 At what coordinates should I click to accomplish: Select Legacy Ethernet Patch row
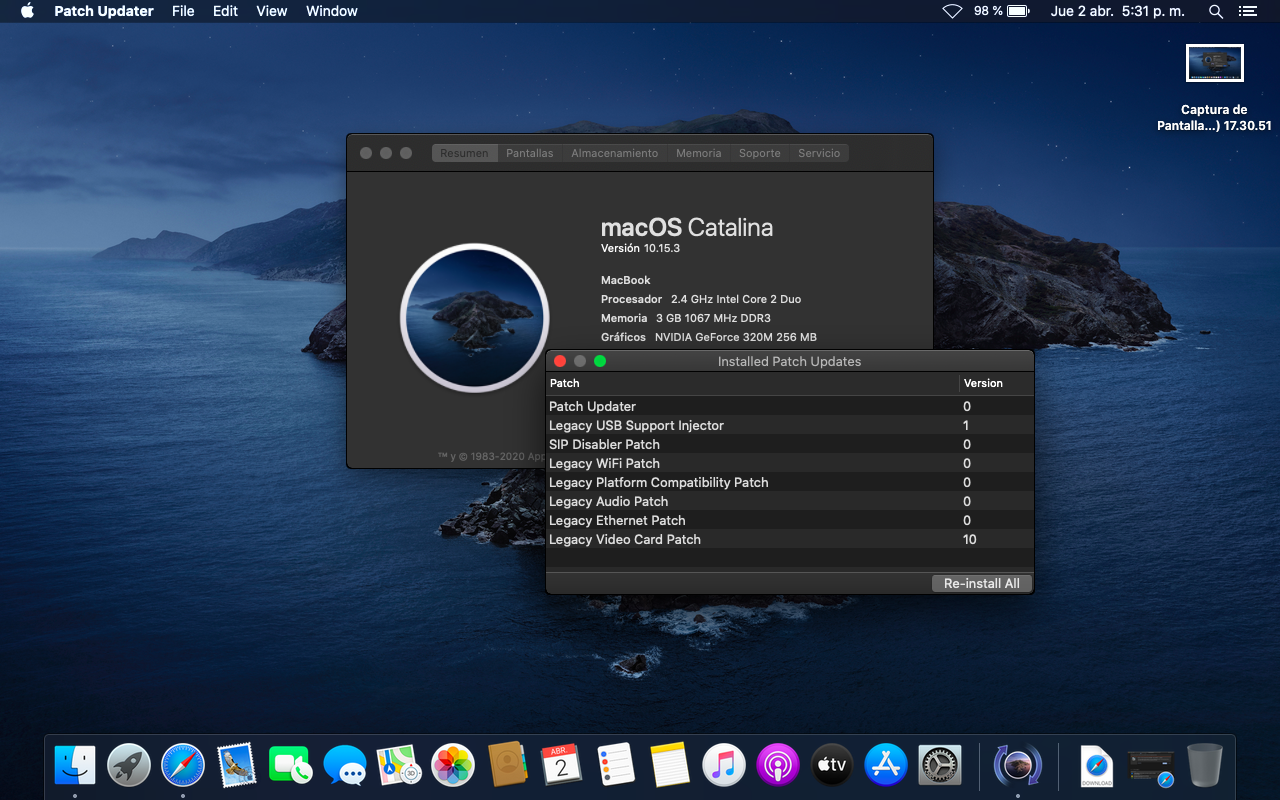[x=790, y=520]
